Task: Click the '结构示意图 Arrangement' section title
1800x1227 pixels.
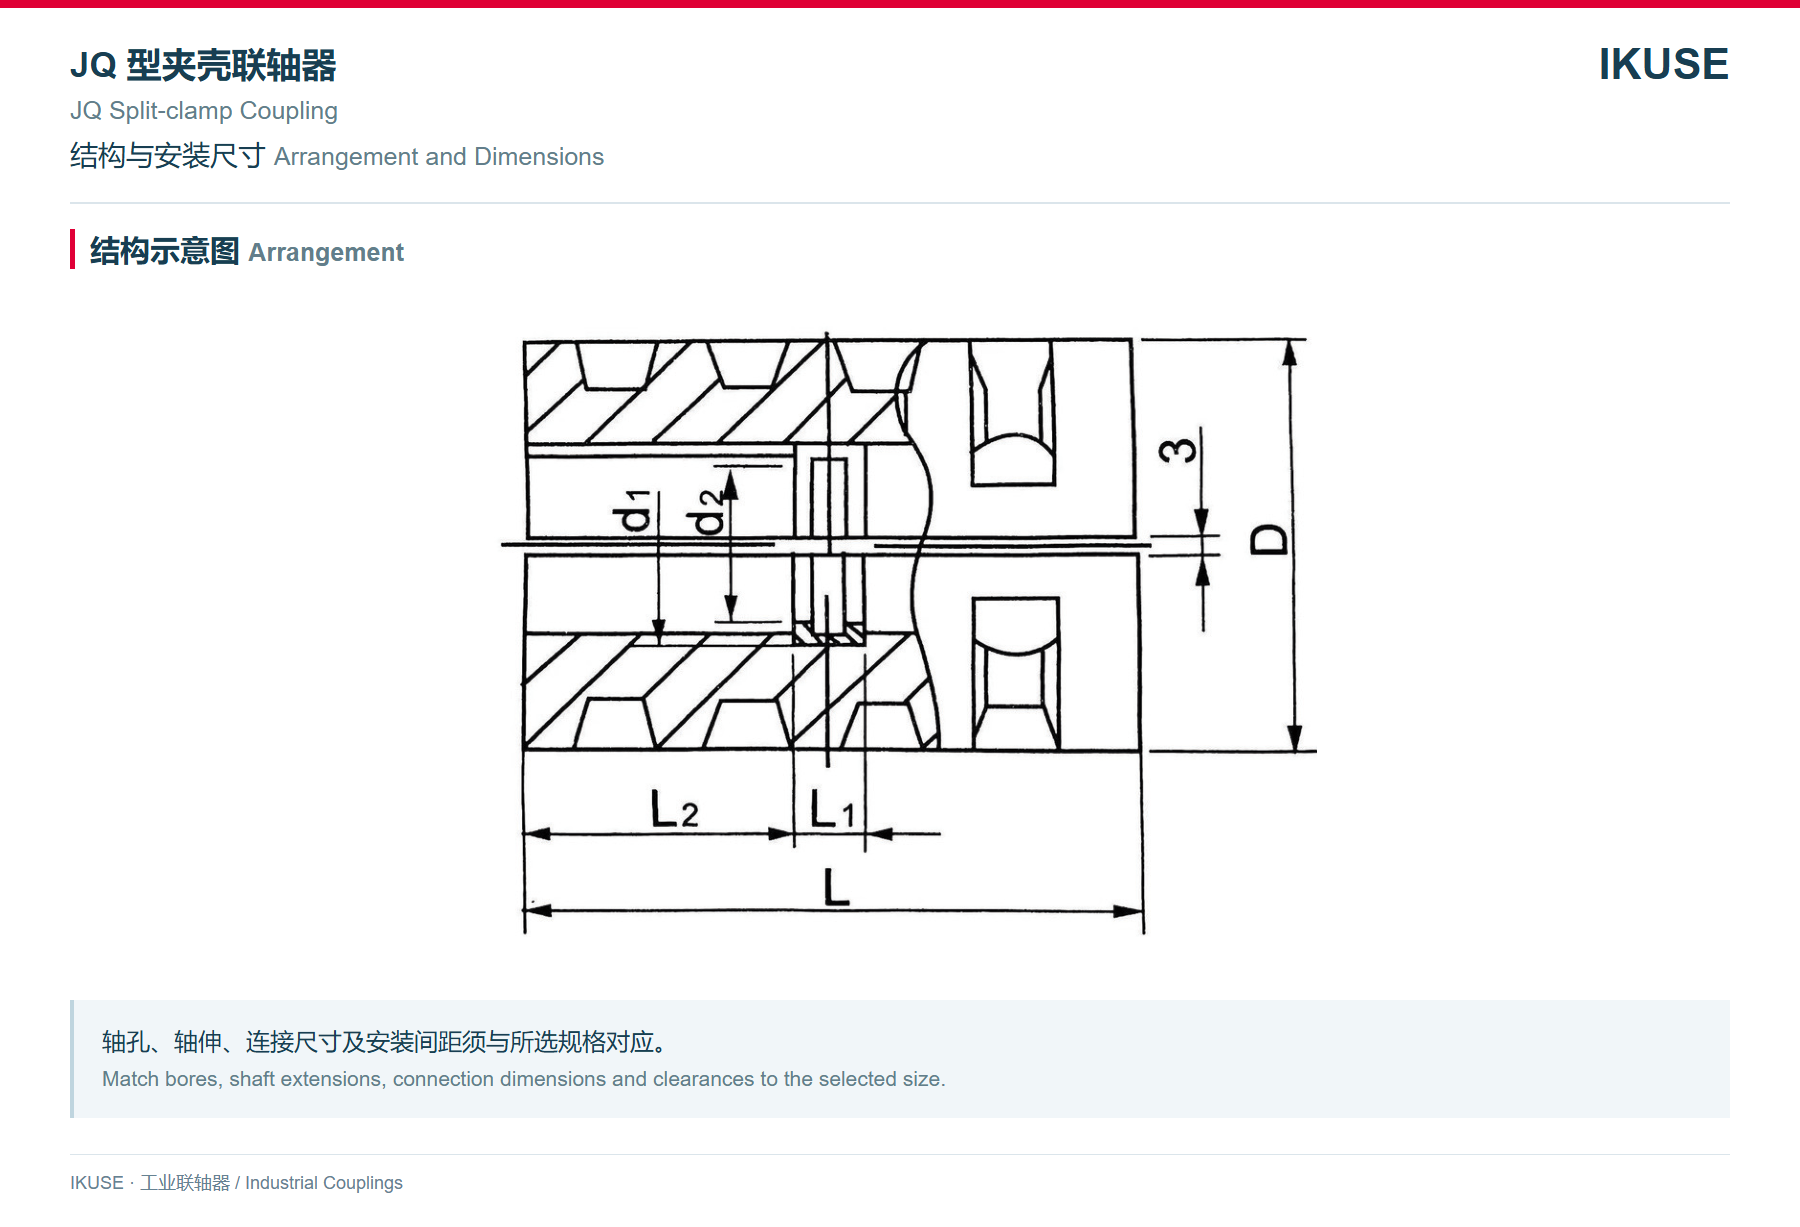Action: (x=247, y=251)
